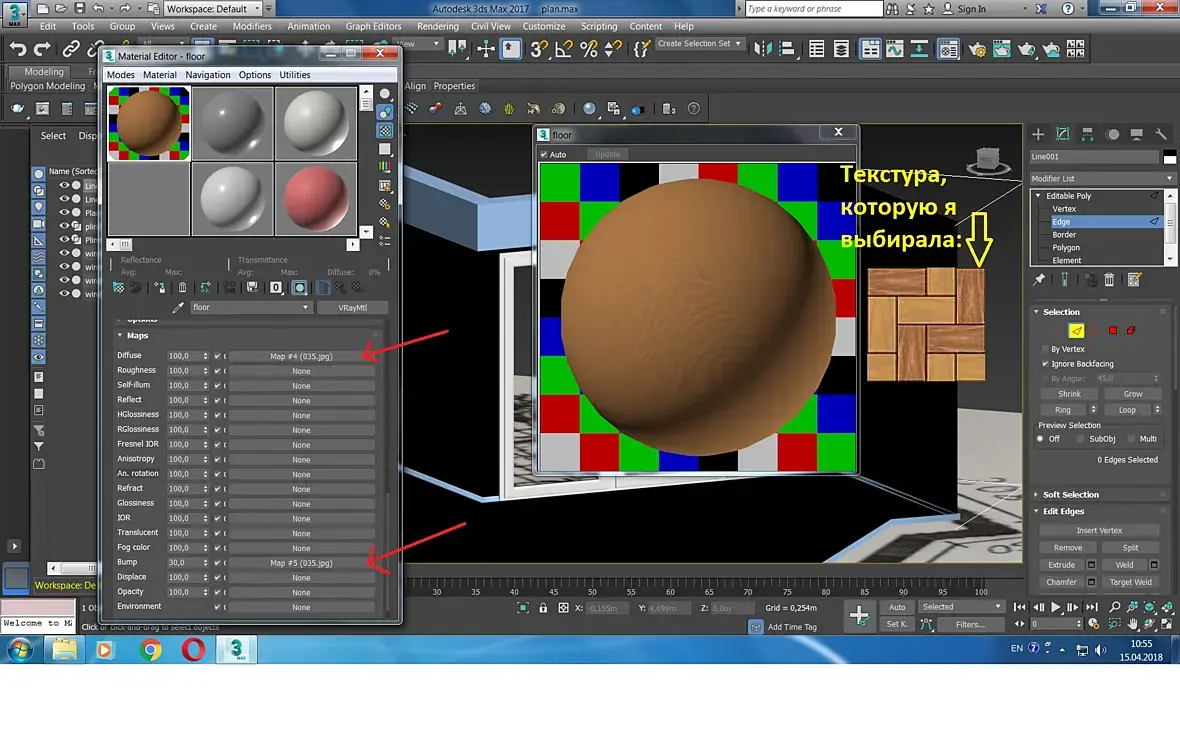
Task: Click the Remove modifier trash icon
Action: 1110,280
